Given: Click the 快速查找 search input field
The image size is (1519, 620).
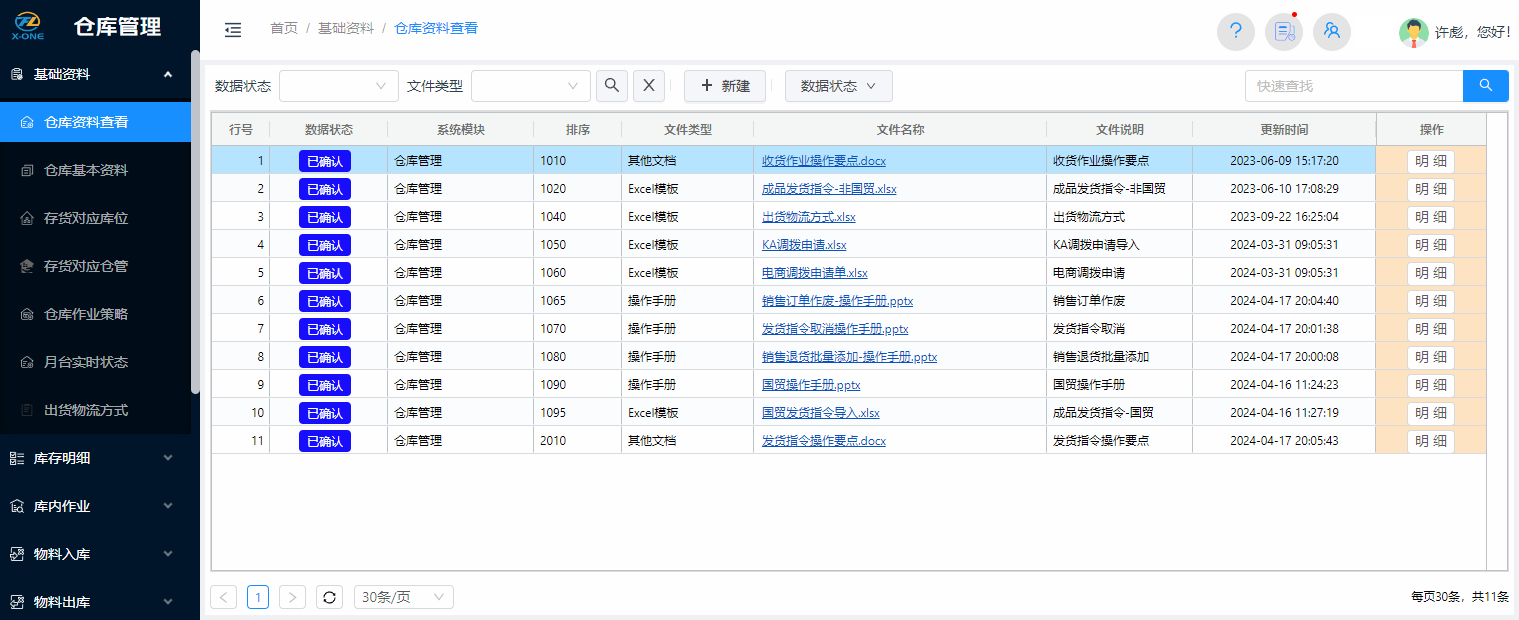Looking at the screenshot, I should 1353,86.
